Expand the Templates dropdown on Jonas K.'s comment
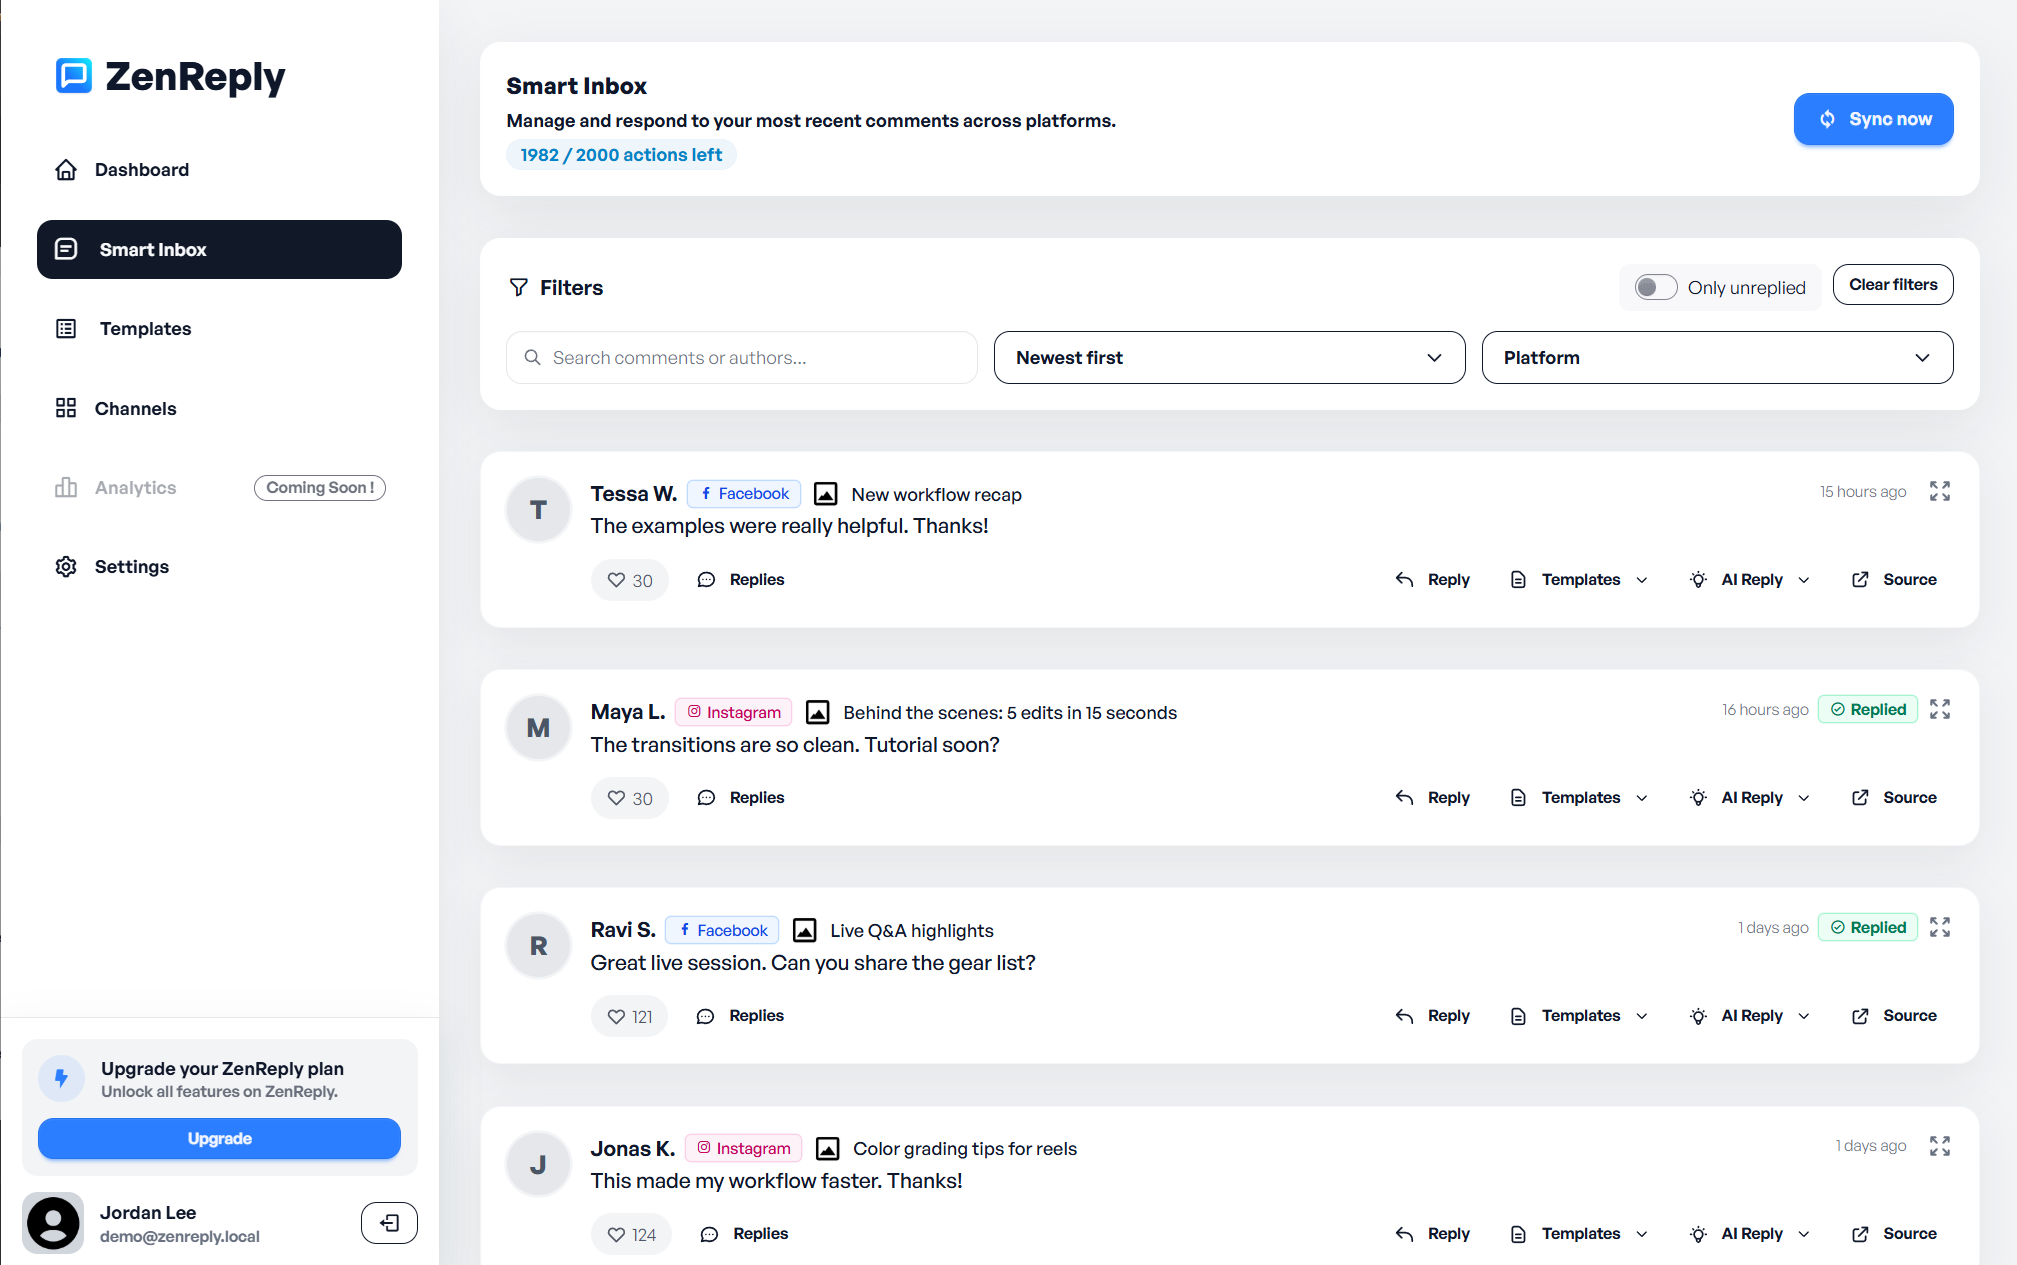This screenshot has height=1265, width=2017. [1578, 1233]
